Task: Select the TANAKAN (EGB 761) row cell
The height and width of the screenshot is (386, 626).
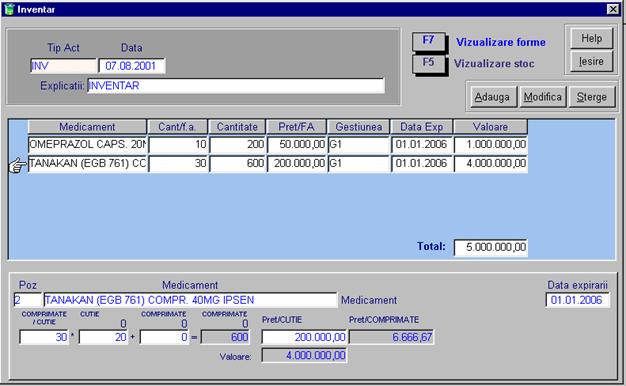Action: [x=87, y=163]
